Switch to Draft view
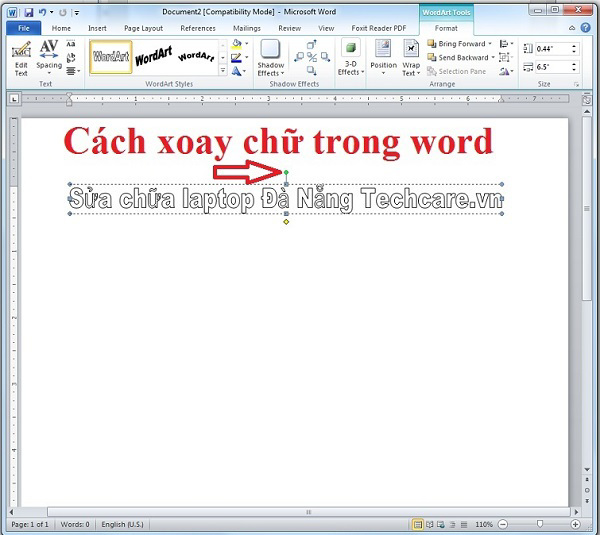Image resolution: width=600 pixels, height=535 pixels. click(464, 524)
